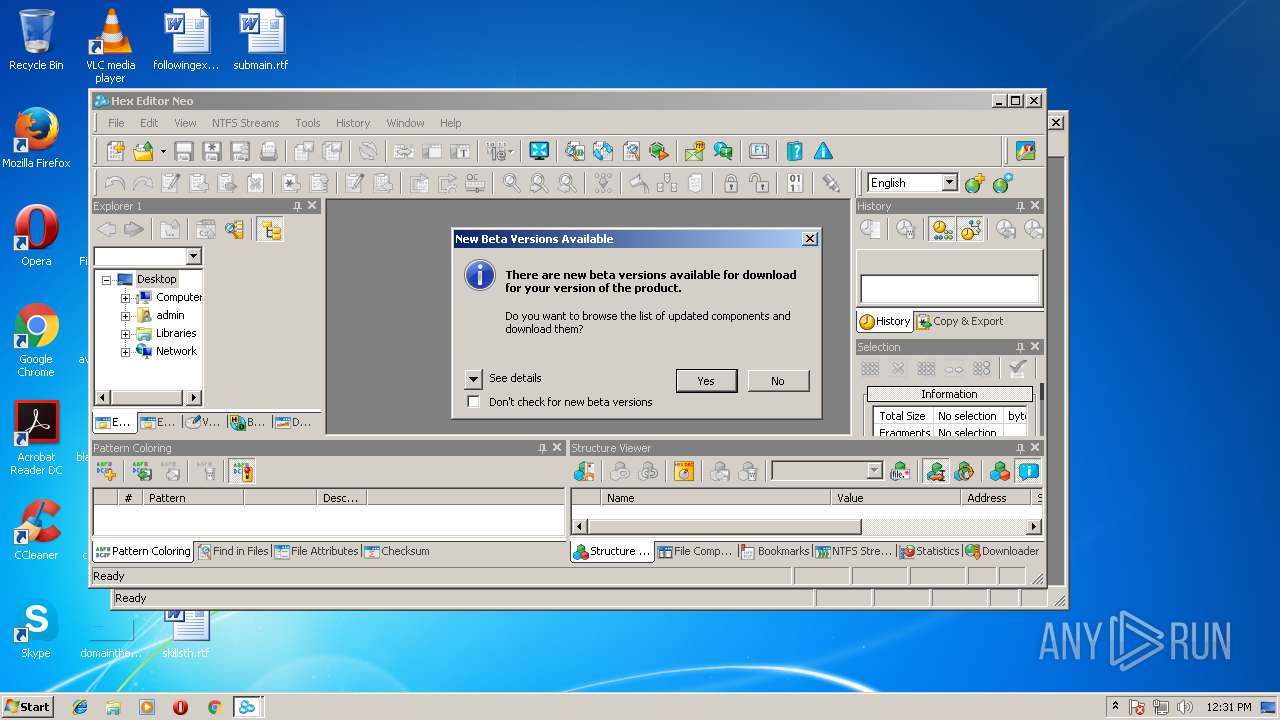Expand the Libraries tree node
Image resolution: width=1280 pixels, height=720 pixels.
(126, 334)
